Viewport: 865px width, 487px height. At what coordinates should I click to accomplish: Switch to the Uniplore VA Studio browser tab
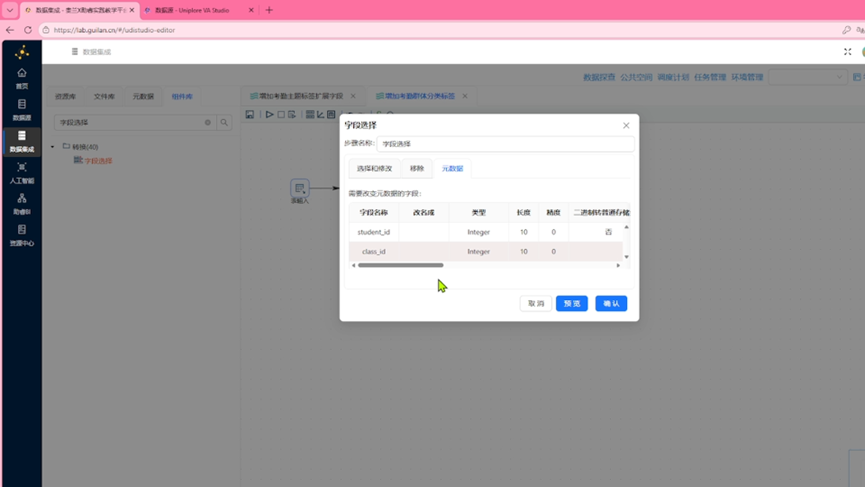click(x=192, y=10)
